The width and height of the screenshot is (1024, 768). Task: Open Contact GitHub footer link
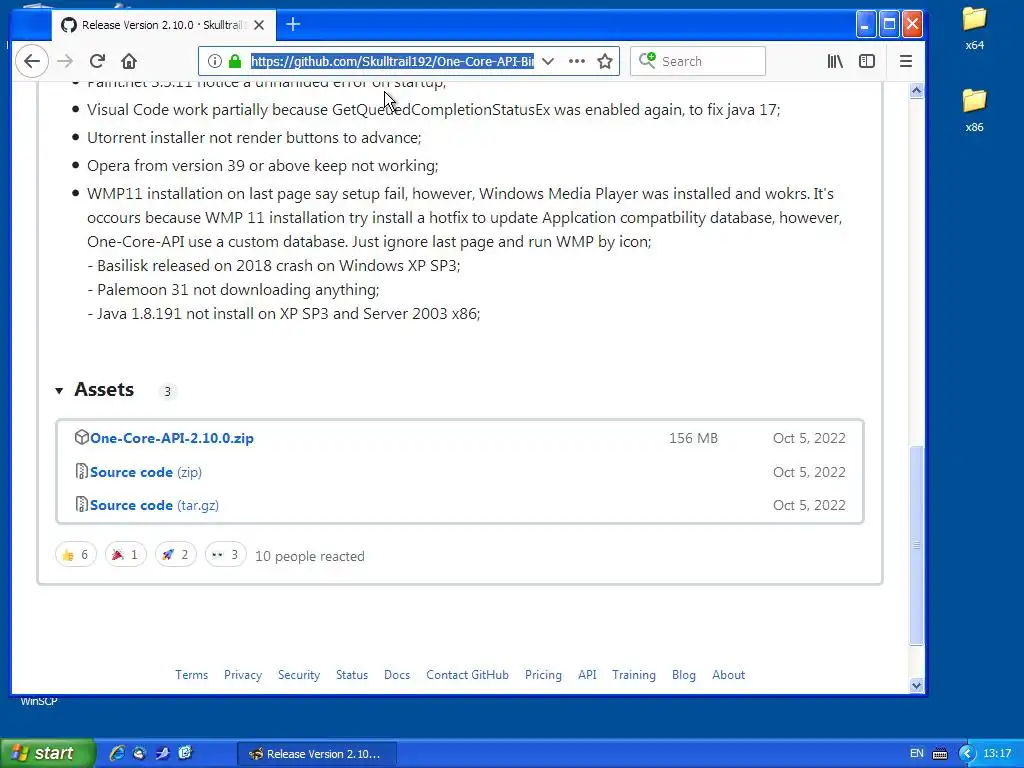pos(468,675)
